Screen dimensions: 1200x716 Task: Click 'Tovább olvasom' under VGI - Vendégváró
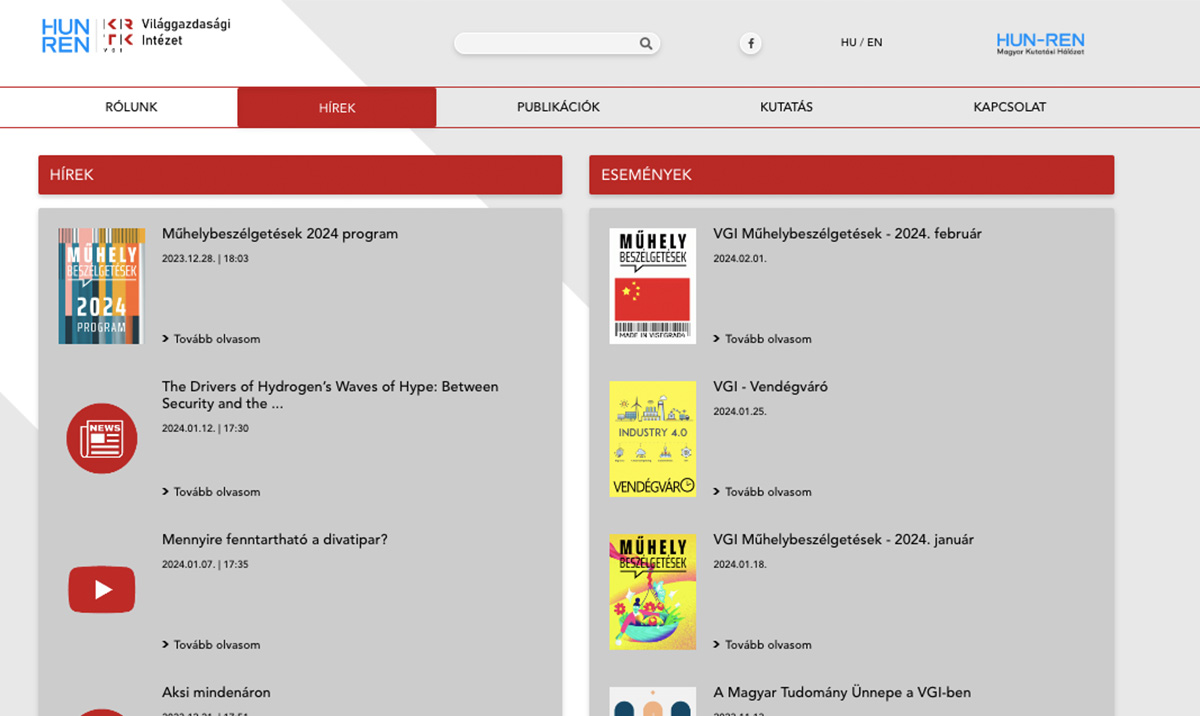click(767, 492)
